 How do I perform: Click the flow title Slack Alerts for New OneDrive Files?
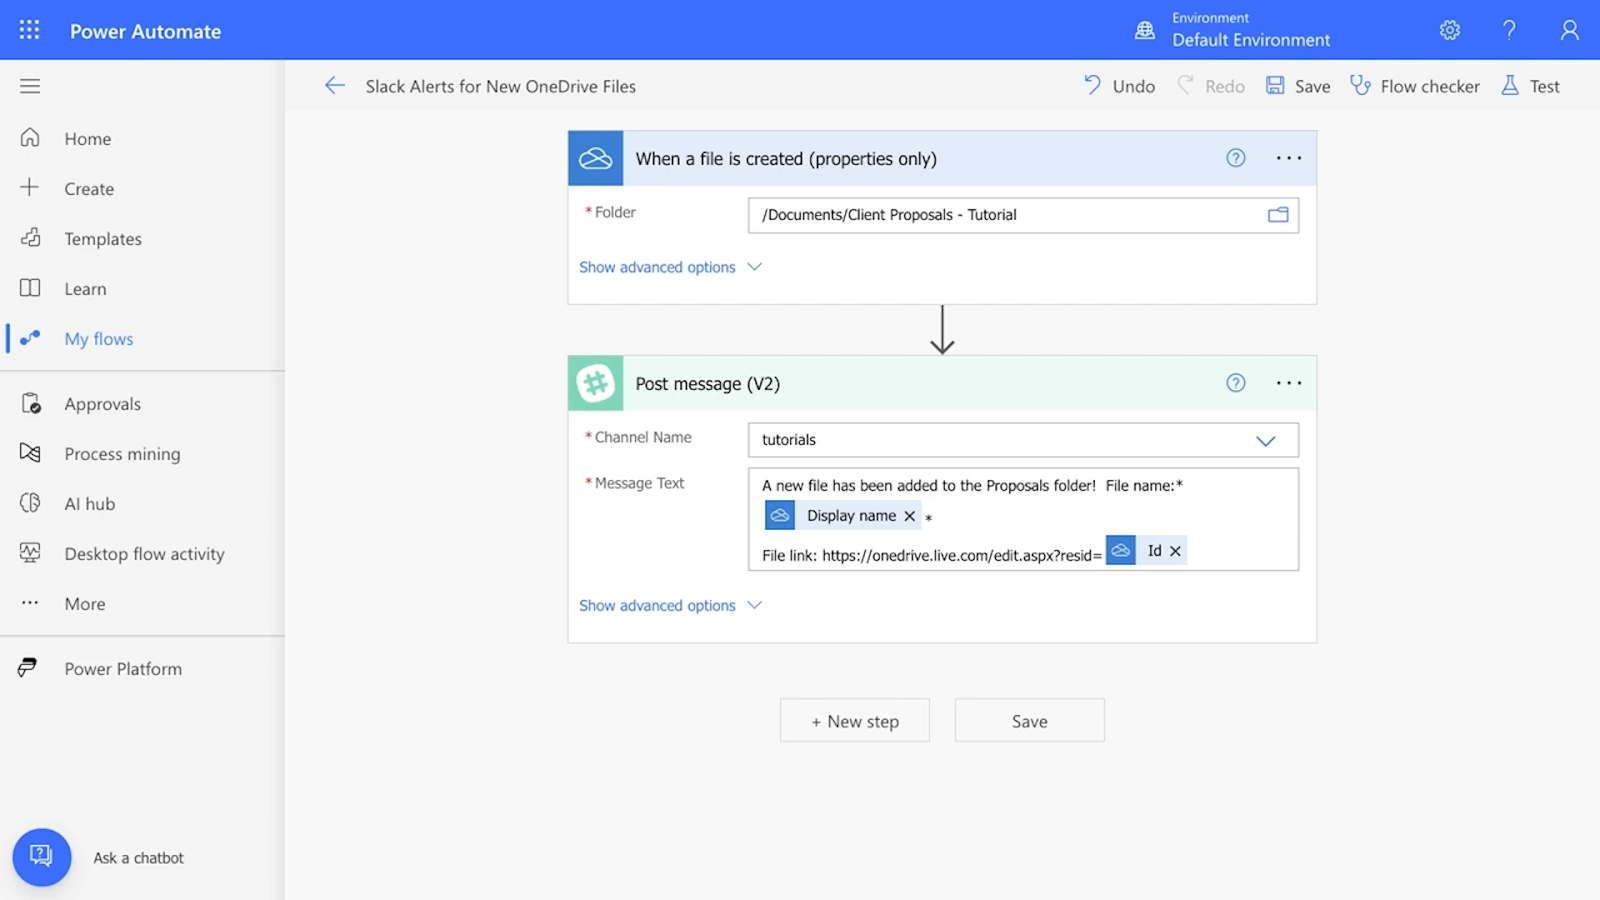tap(501, 86)
